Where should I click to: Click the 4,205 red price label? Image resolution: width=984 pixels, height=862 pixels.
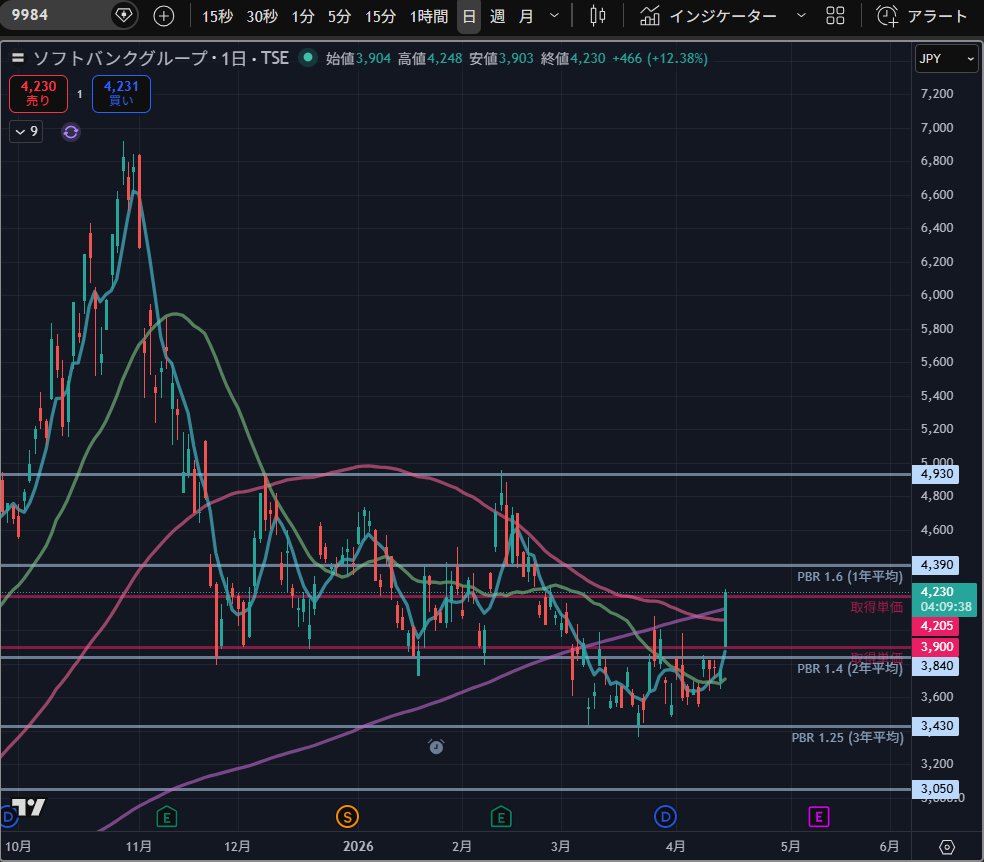point(936,626)
